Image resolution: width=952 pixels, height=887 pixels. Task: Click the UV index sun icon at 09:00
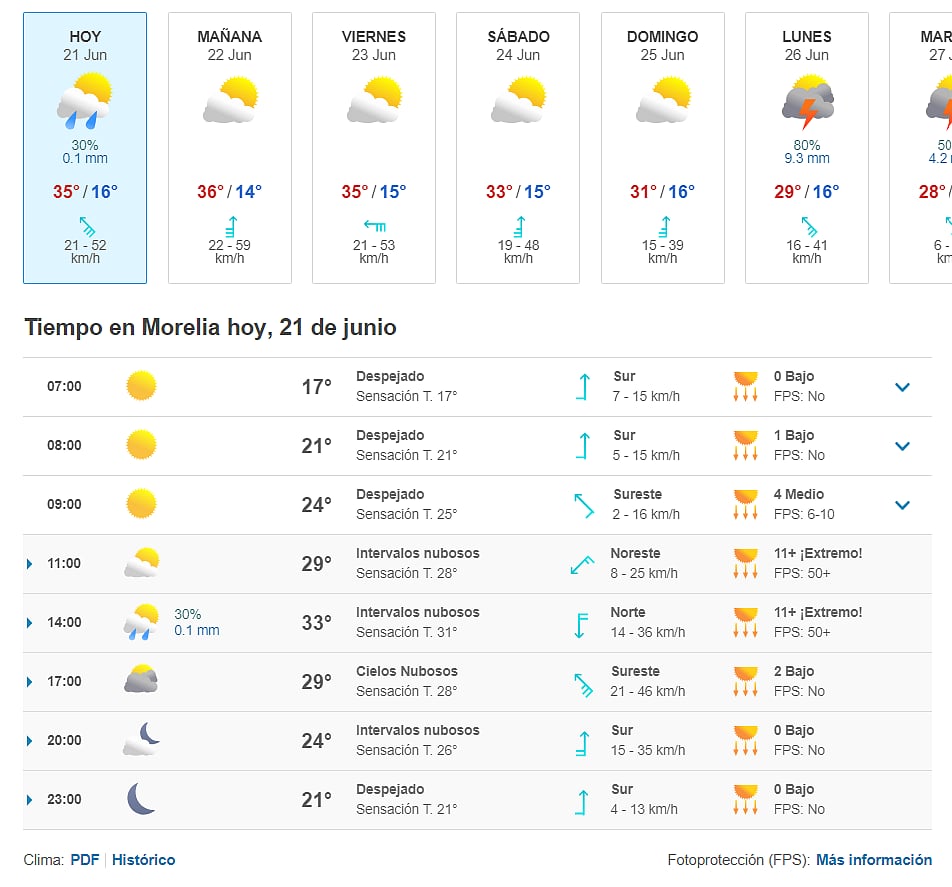745,504
